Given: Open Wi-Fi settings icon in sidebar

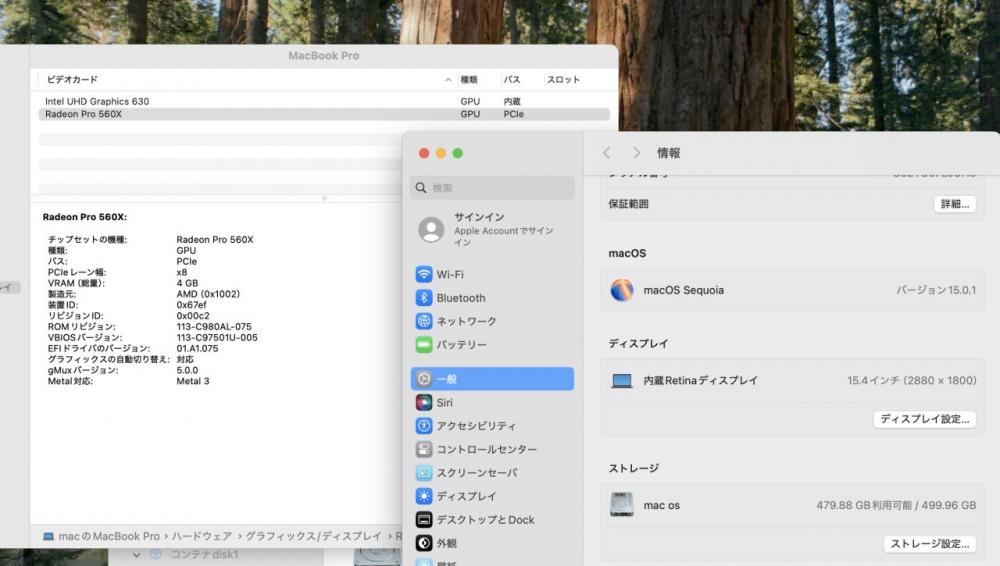Looking at the screenshot, I should click(x=423, y=274).
